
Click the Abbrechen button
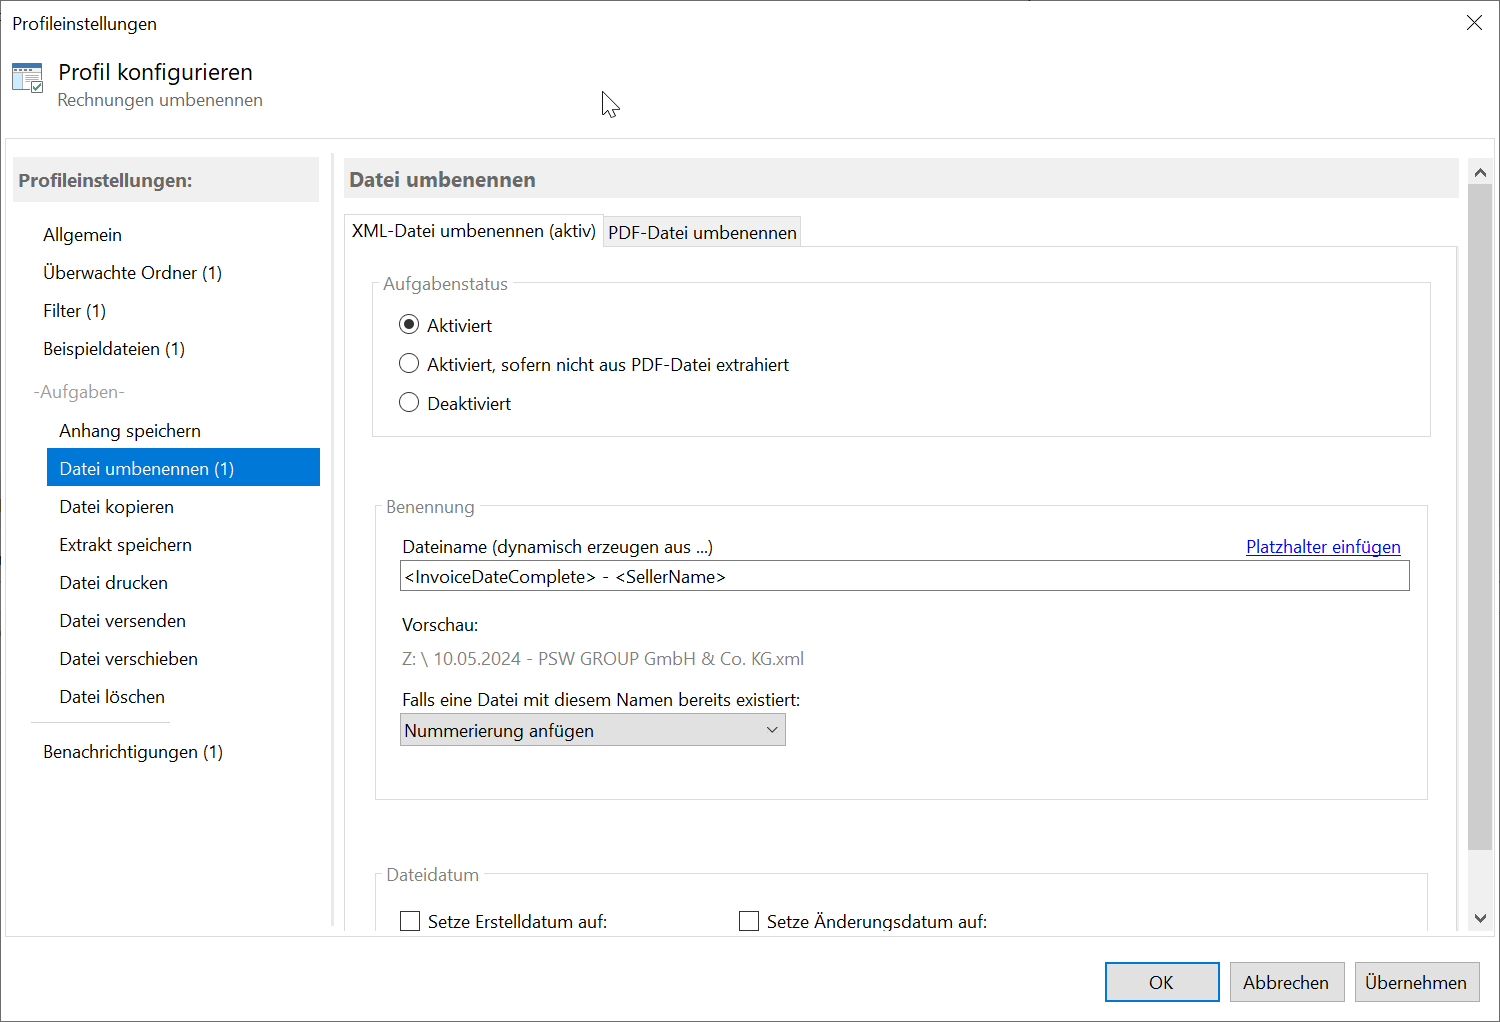1285,982
